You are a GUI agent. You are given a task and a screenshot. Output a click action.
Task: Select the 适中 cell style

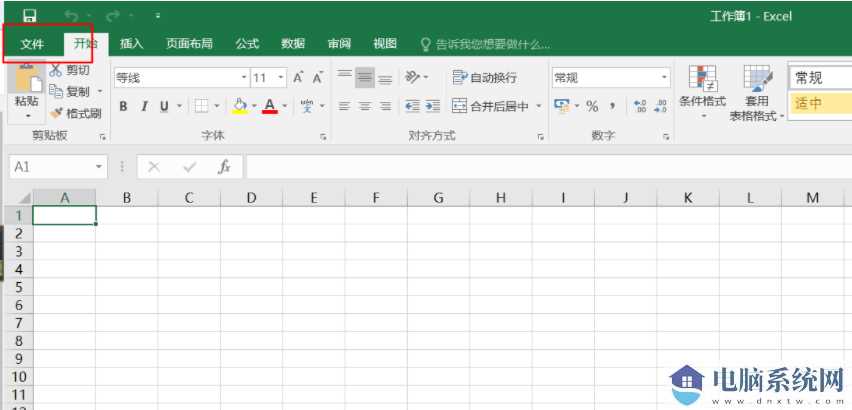pos(820,104)
